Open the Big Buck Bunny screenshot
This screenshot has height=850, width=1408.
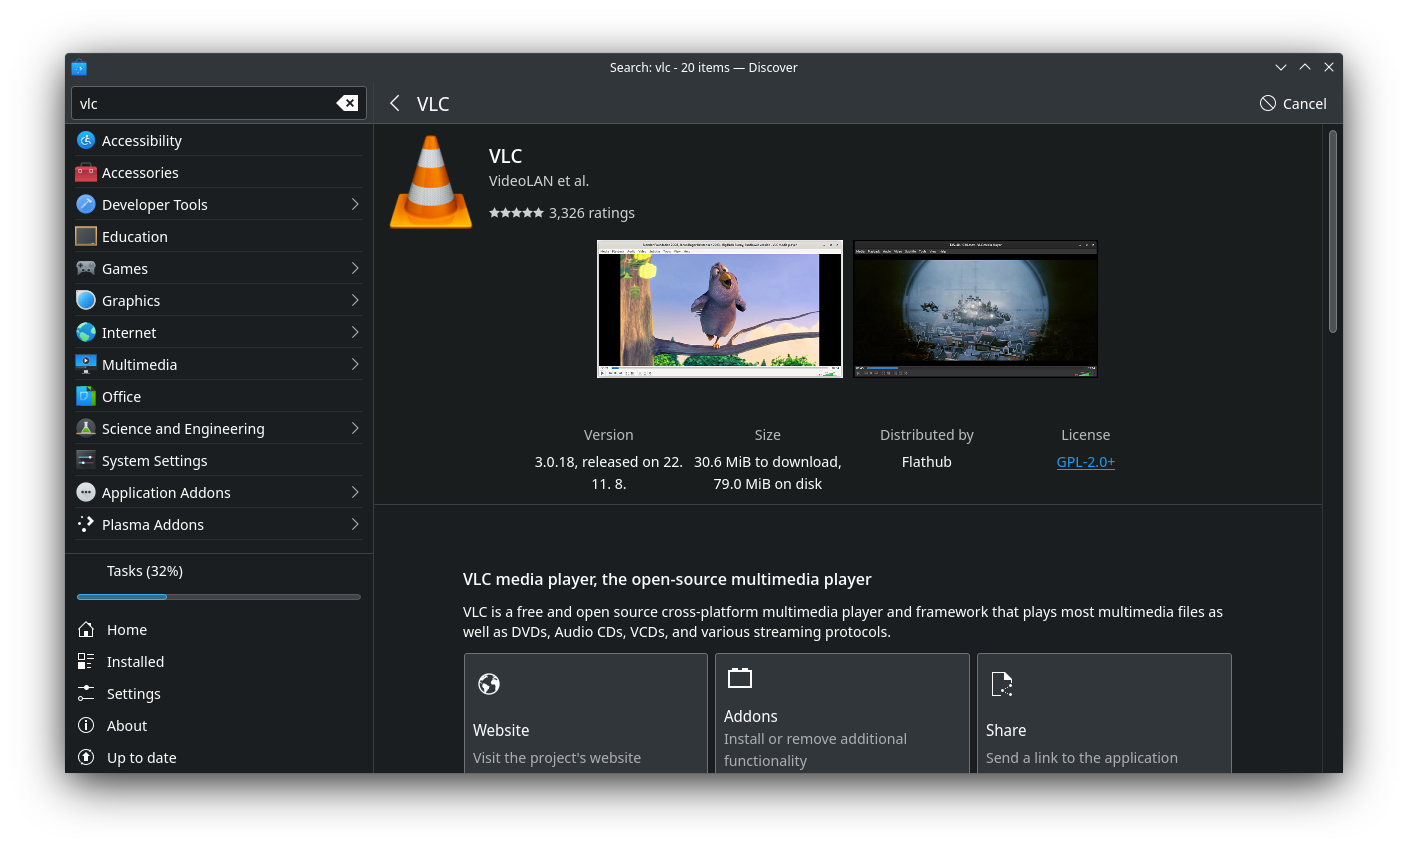(x=720, y=309)
